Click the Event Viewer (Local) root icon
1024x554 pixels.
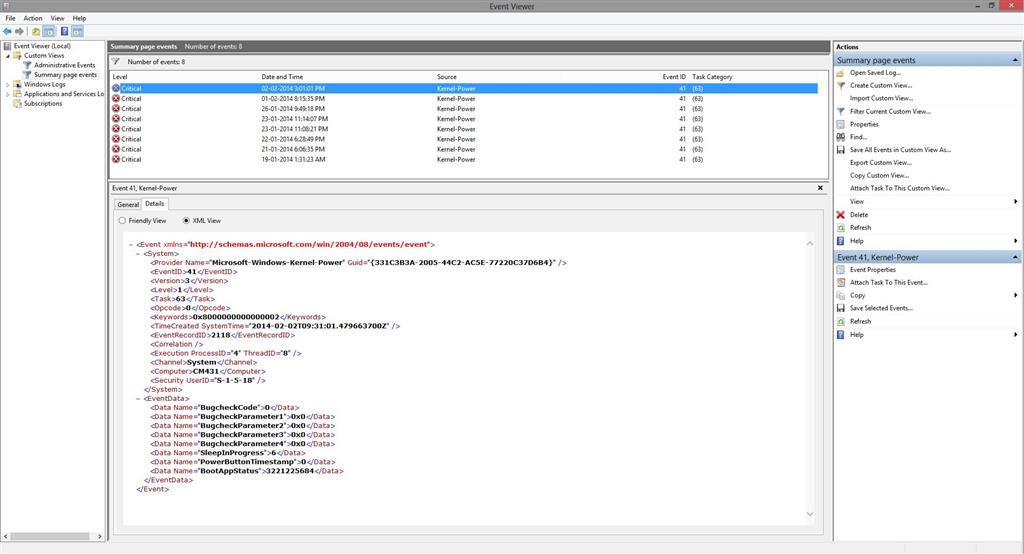pyautogui.click(x=7, y=46)
